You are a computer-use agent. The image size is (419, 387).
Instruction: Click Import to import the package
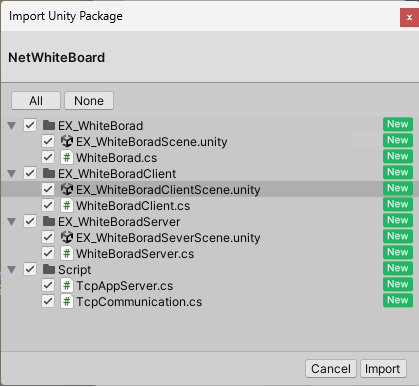click(x=383, y=369)
